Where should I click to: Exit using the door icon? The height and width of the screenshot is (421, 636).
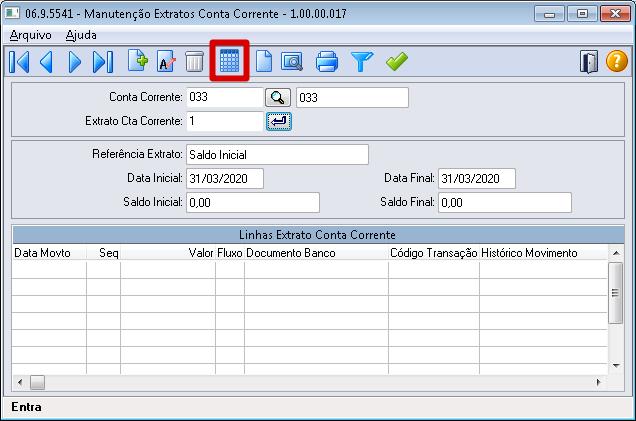click(589, 62)
